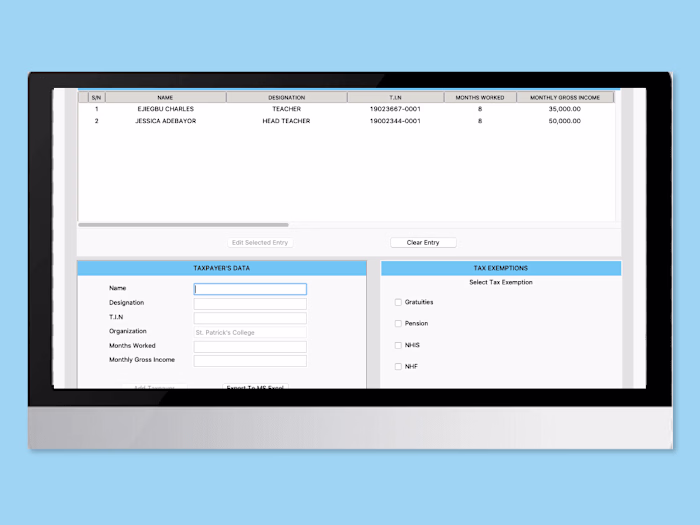Click the HEAD TEACHER designation cell

click(x=286, y=121)
